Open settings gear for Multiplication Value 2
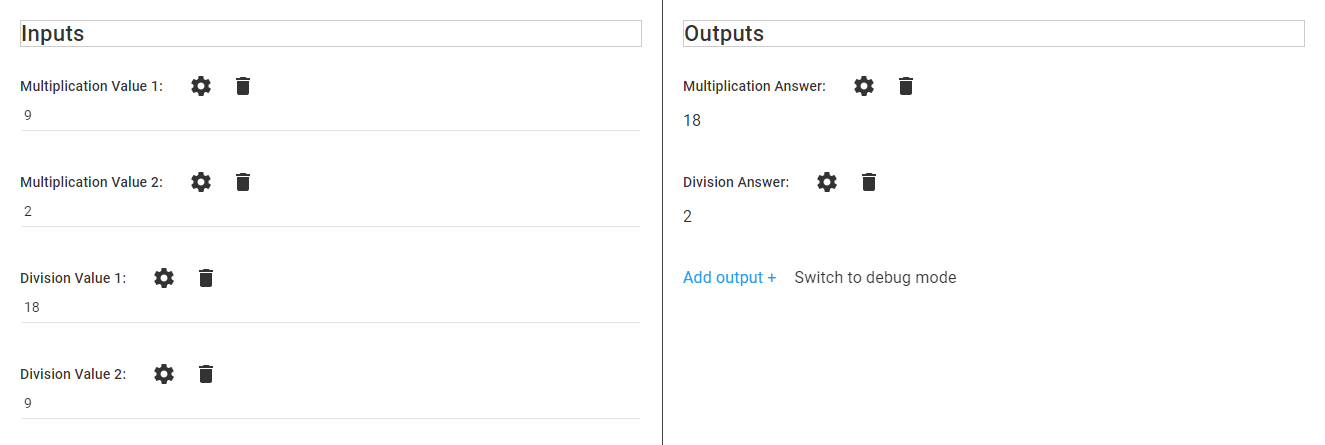 point(201,182)
